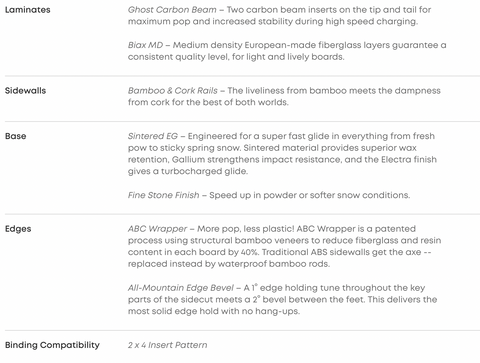Click the Sidewalls section heading
This screenshot has height=363, width=480.
pyautogui.click(x=25, y=91)
